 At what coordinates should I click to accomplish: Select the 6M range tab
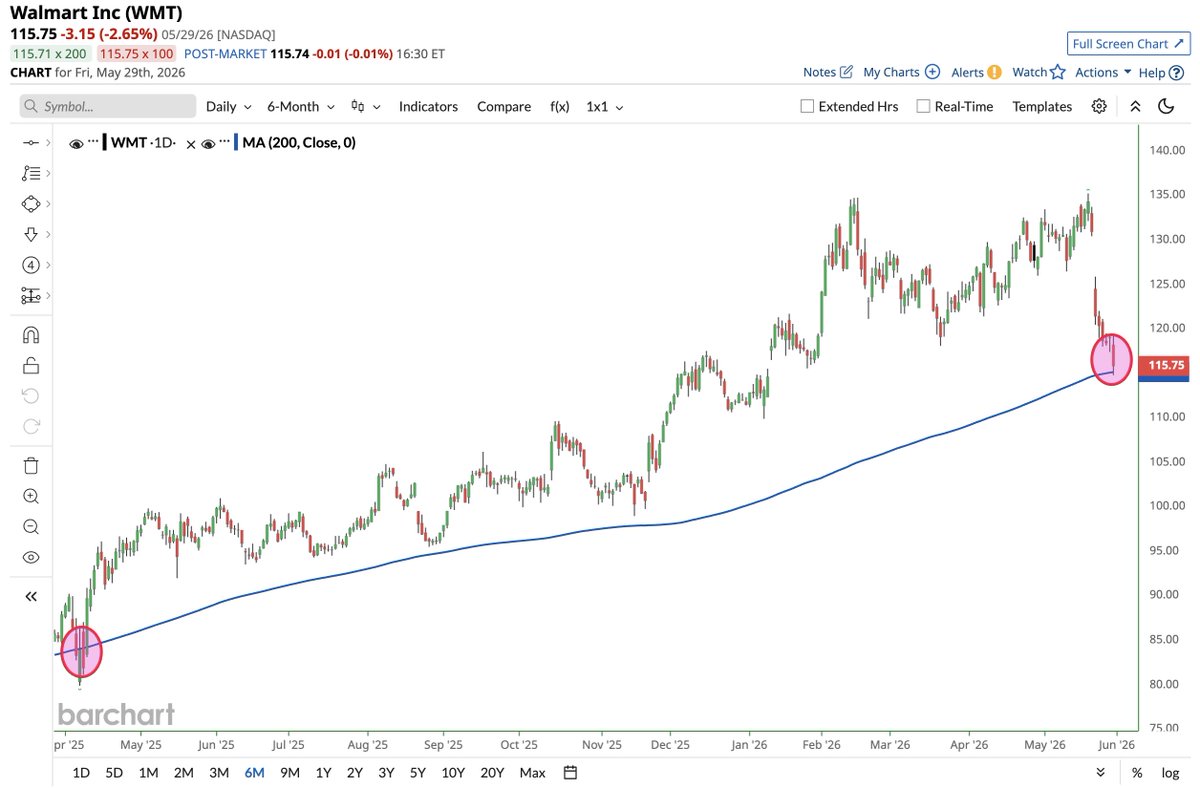click(x=254, y=772)
